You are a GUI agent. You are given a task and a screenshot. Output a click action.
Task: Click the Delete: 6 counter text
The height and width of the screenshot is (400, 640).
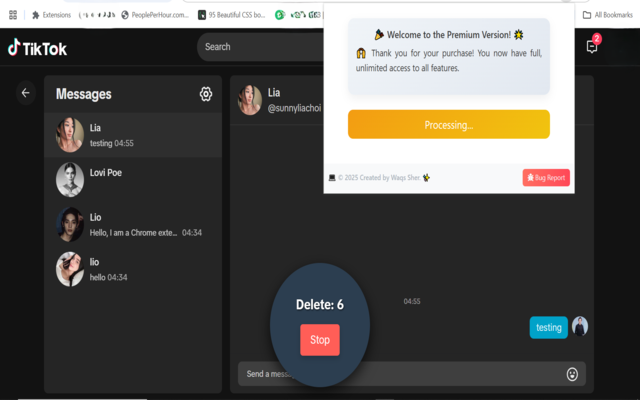(x=320, y=304)
